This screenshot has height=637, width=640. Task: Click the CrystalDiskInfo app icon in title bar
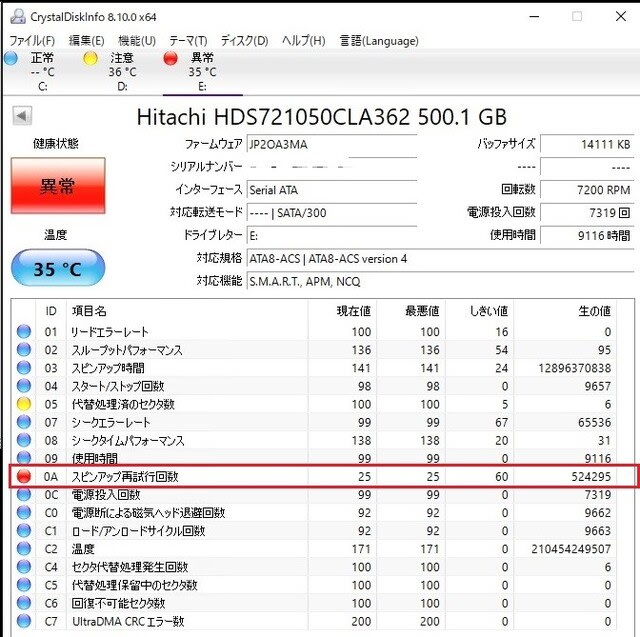[18, 16]
